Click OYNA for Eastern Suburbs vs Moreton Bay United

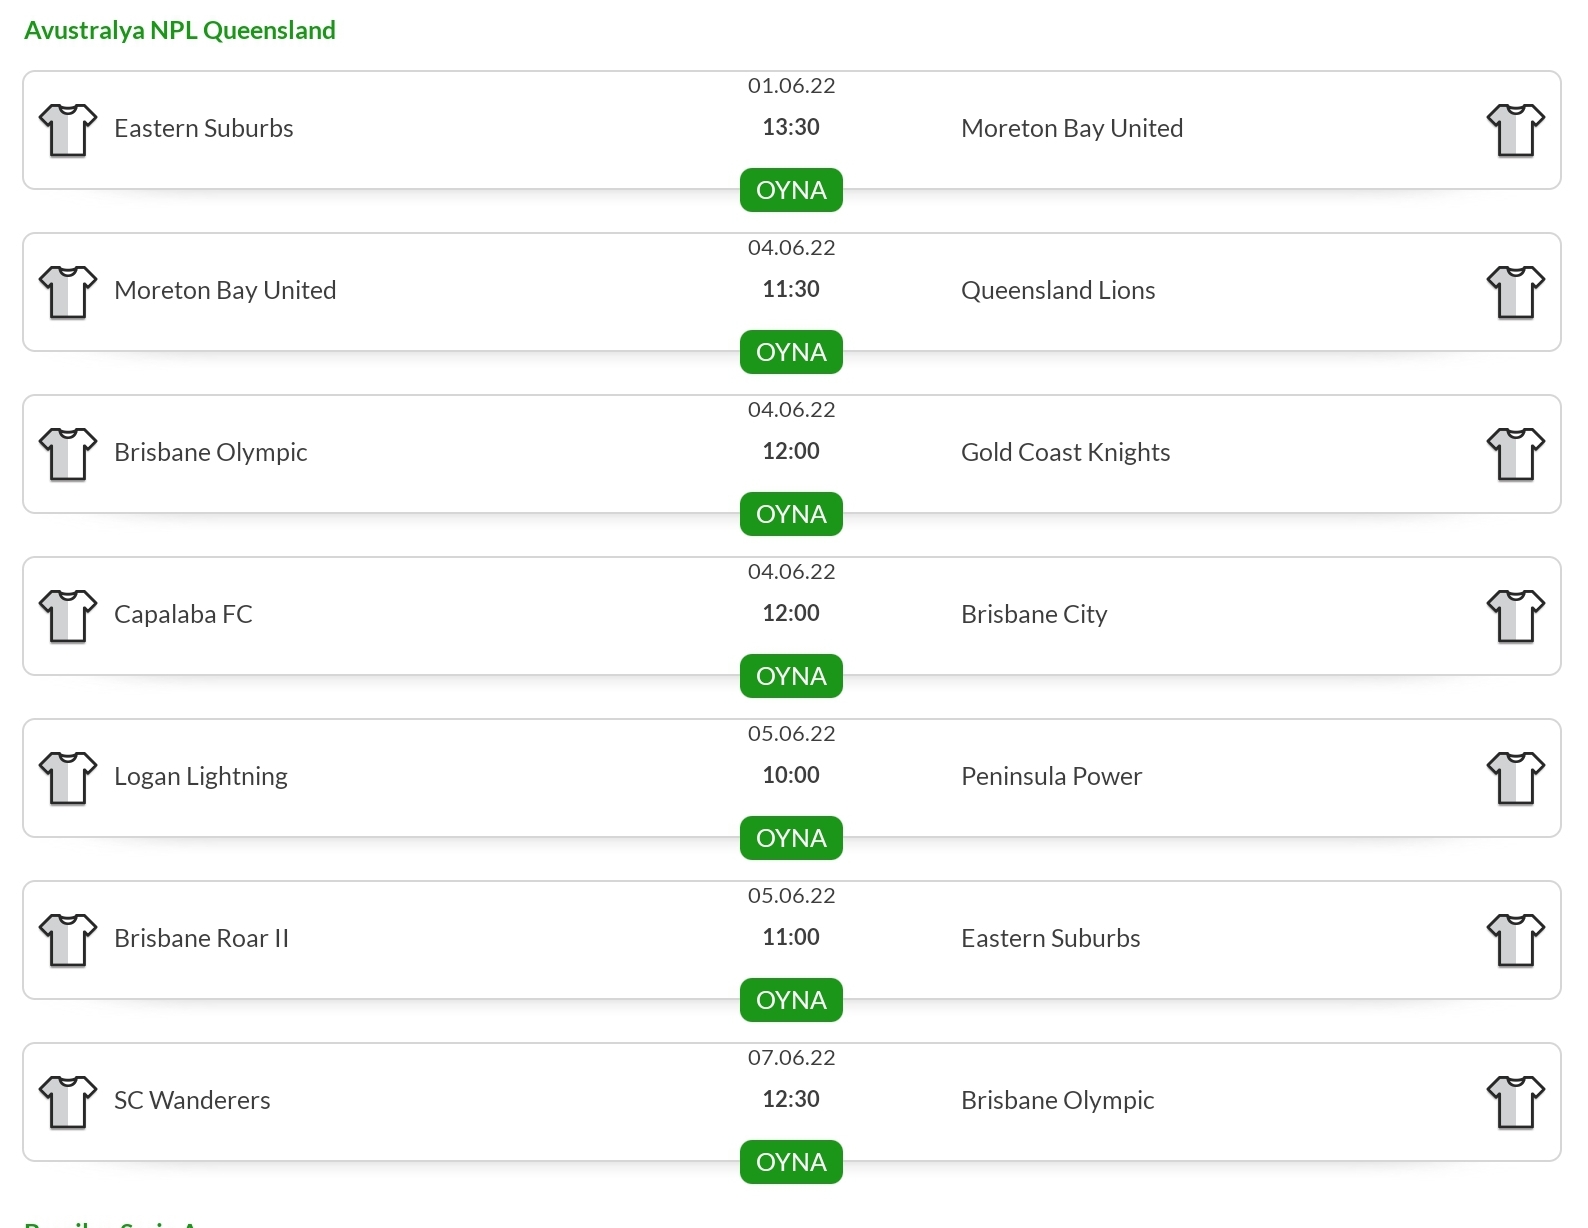pyautogui.click(x=791, y=190)
